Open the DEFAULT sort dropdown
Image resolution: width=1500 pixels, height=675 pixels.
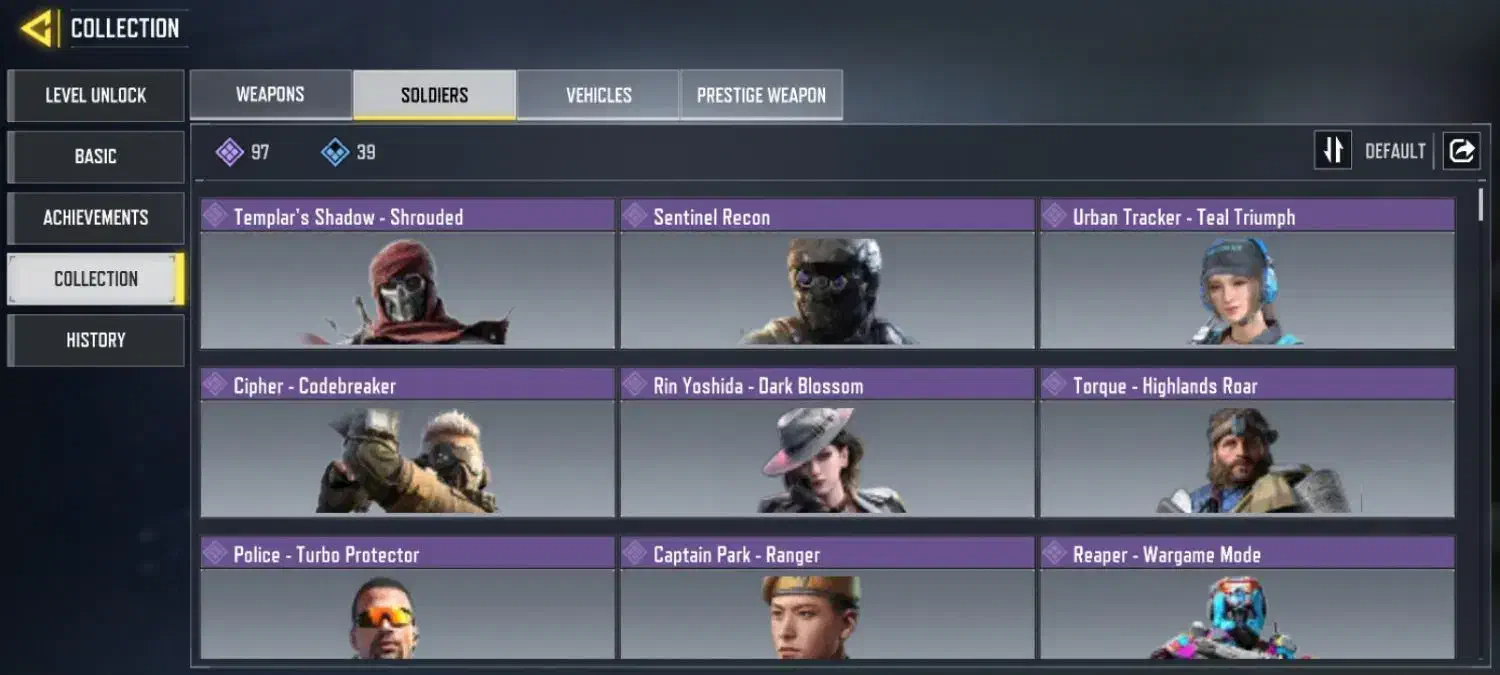1395,152
